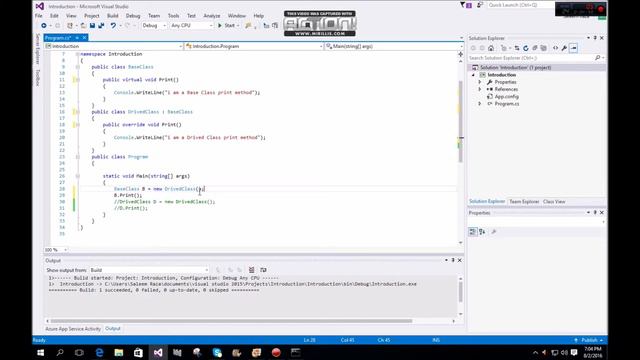The height and width of the screenshot is (360, 640).
Task: Click the Quick Launch search box
Action: [520, 5]
